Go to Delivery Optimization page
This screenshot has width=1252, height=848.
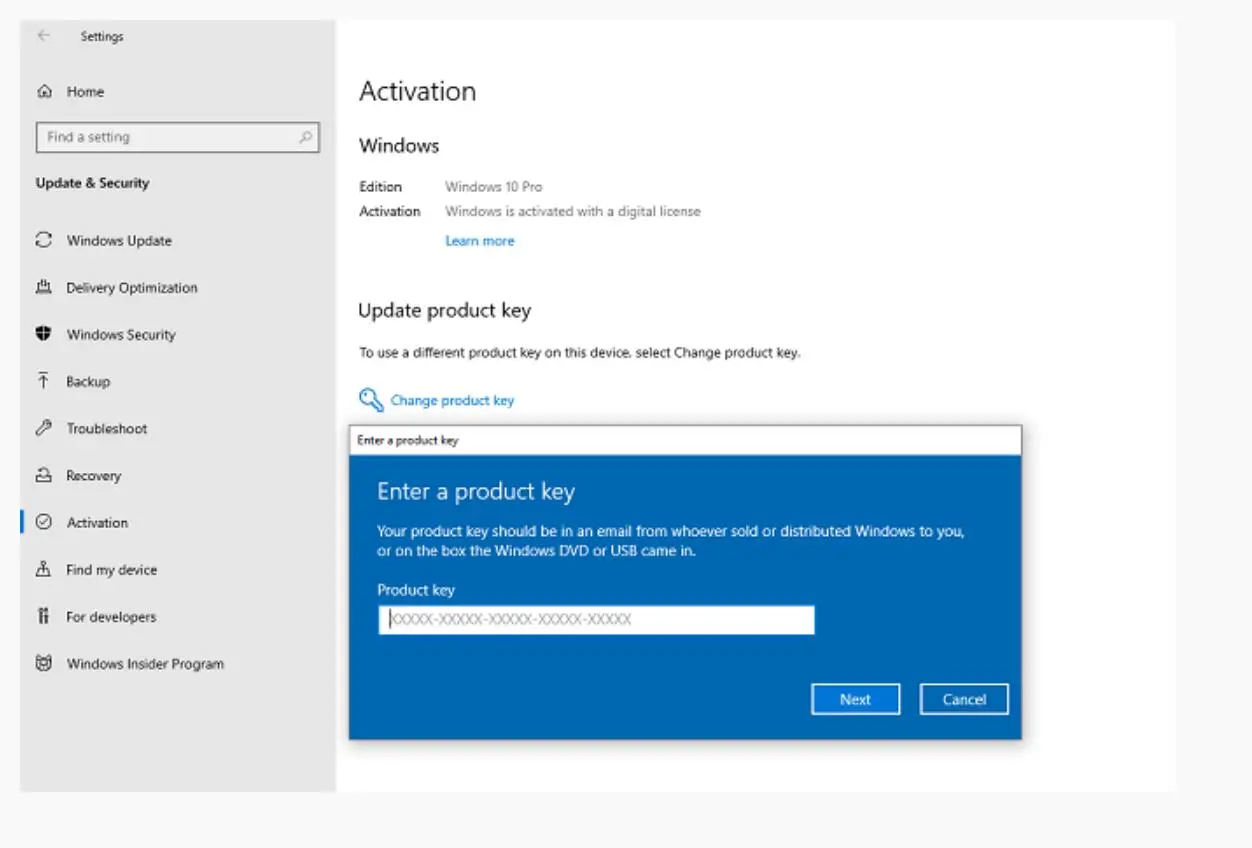(132, 287)
